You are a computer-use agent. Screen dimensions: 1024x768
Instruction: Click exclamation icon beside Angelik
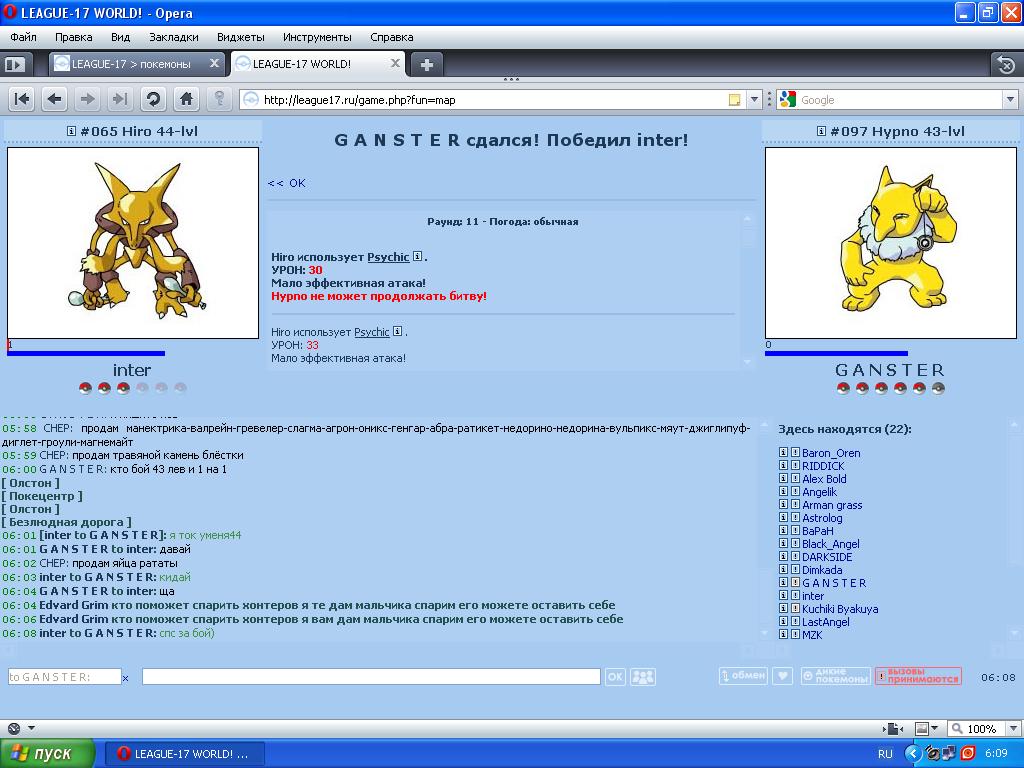point(795,492)
